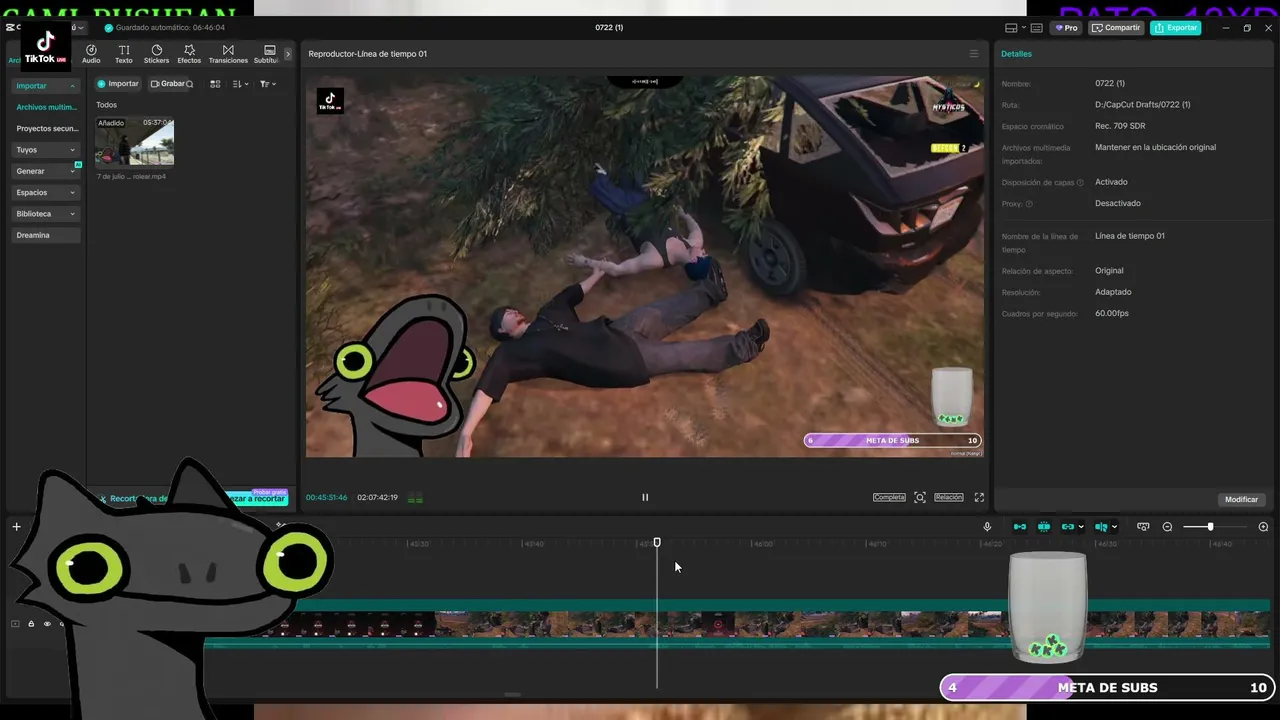Click the Pro upgrade button
Image resolution: width=1280 pixels, height=720 pixels.
click(1066, 28)
